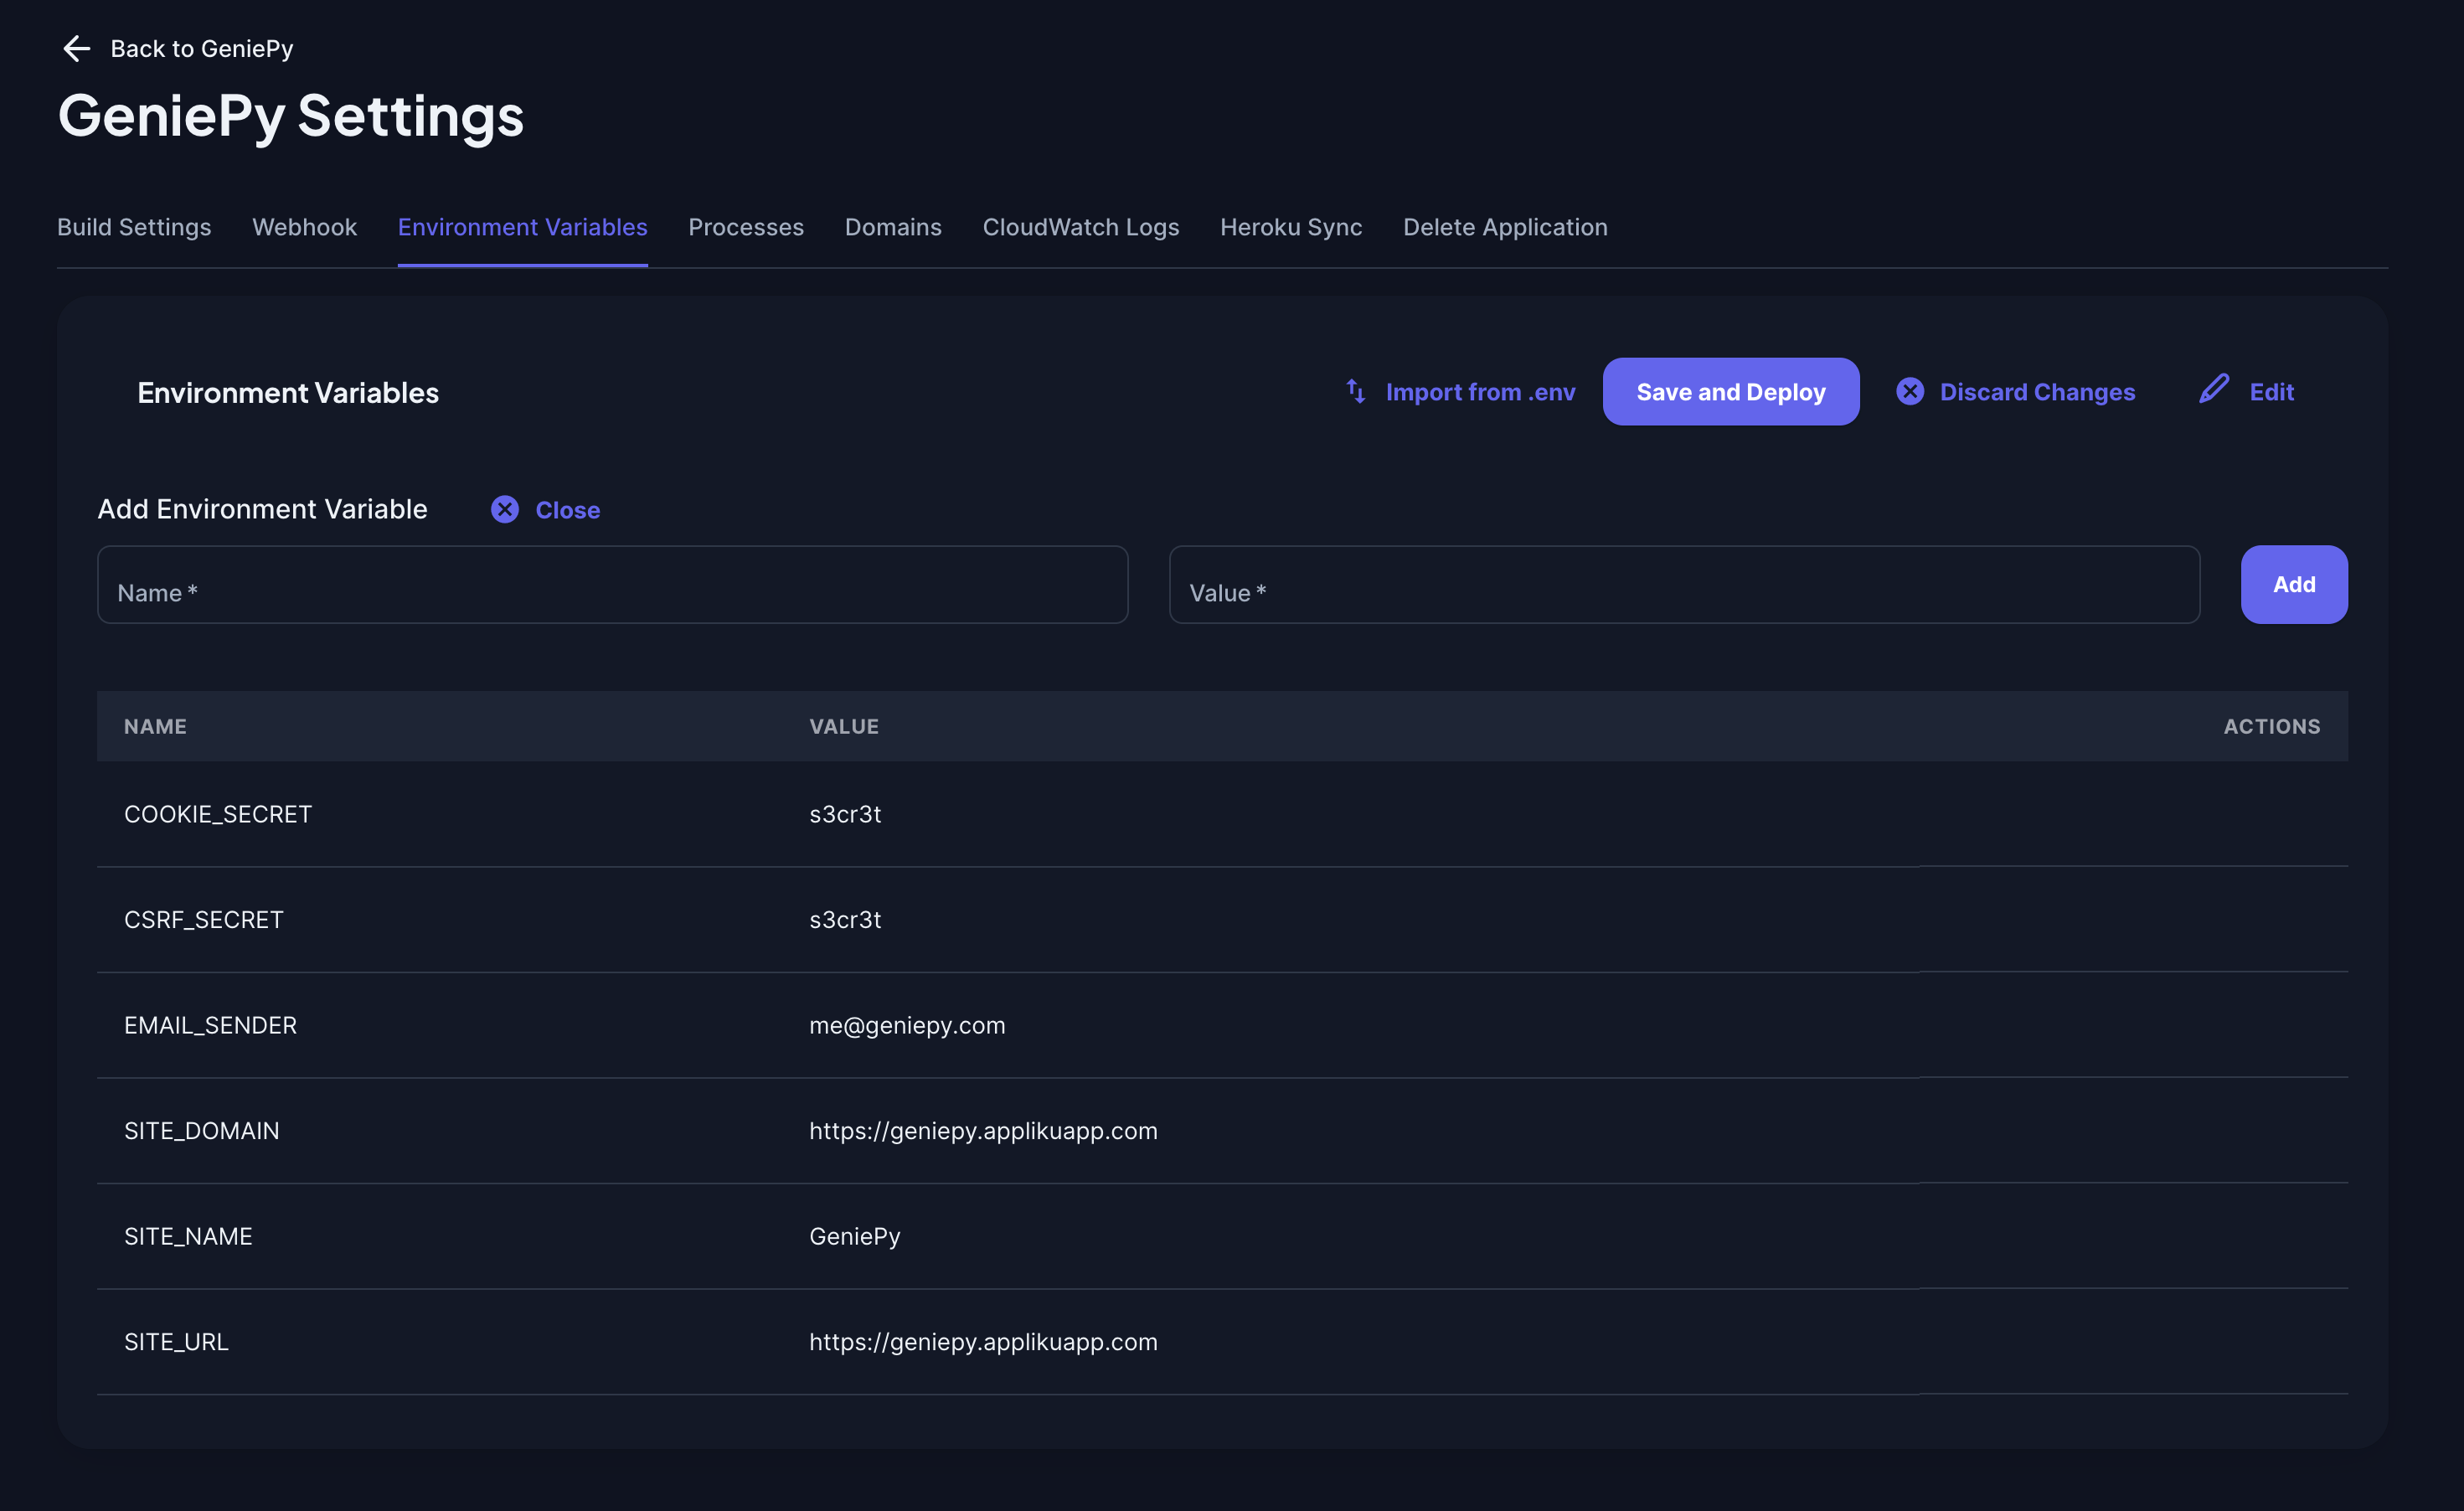The height and width of the screenshot is (1511, 2464).
Task: Select the SITE_URL variable name
Action: 176,1342
